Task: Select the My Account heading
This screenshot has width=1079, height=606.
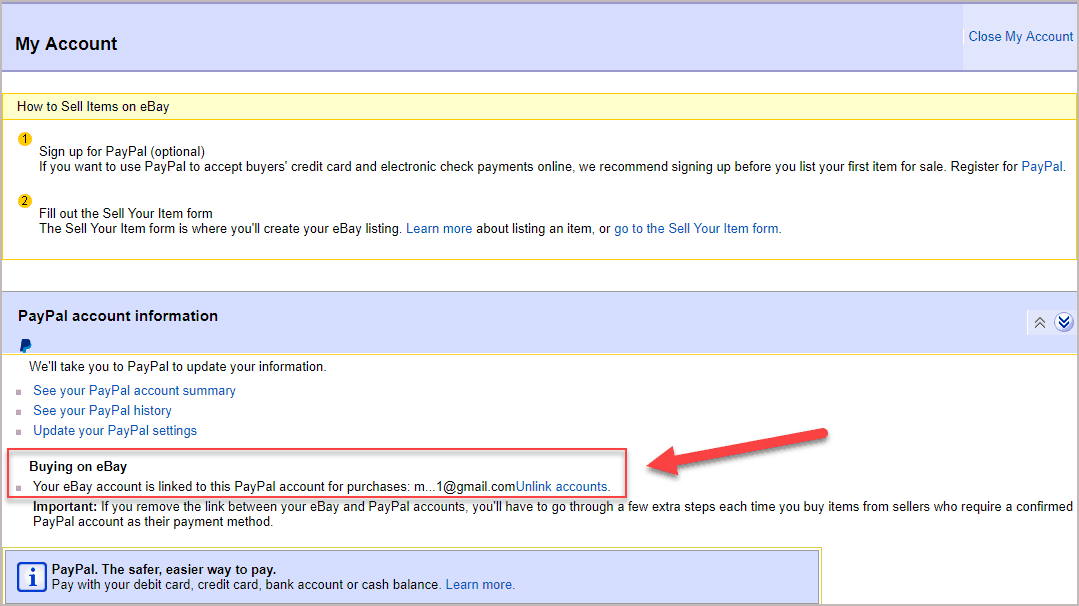Action: (66, 44)
